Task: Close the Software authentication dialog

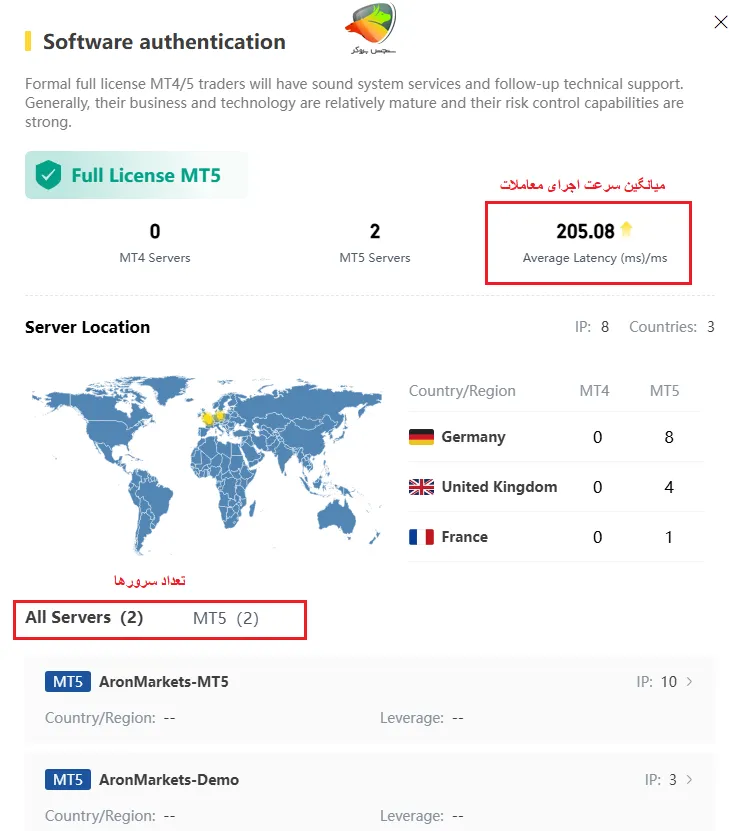Action: tap(720, 22)
